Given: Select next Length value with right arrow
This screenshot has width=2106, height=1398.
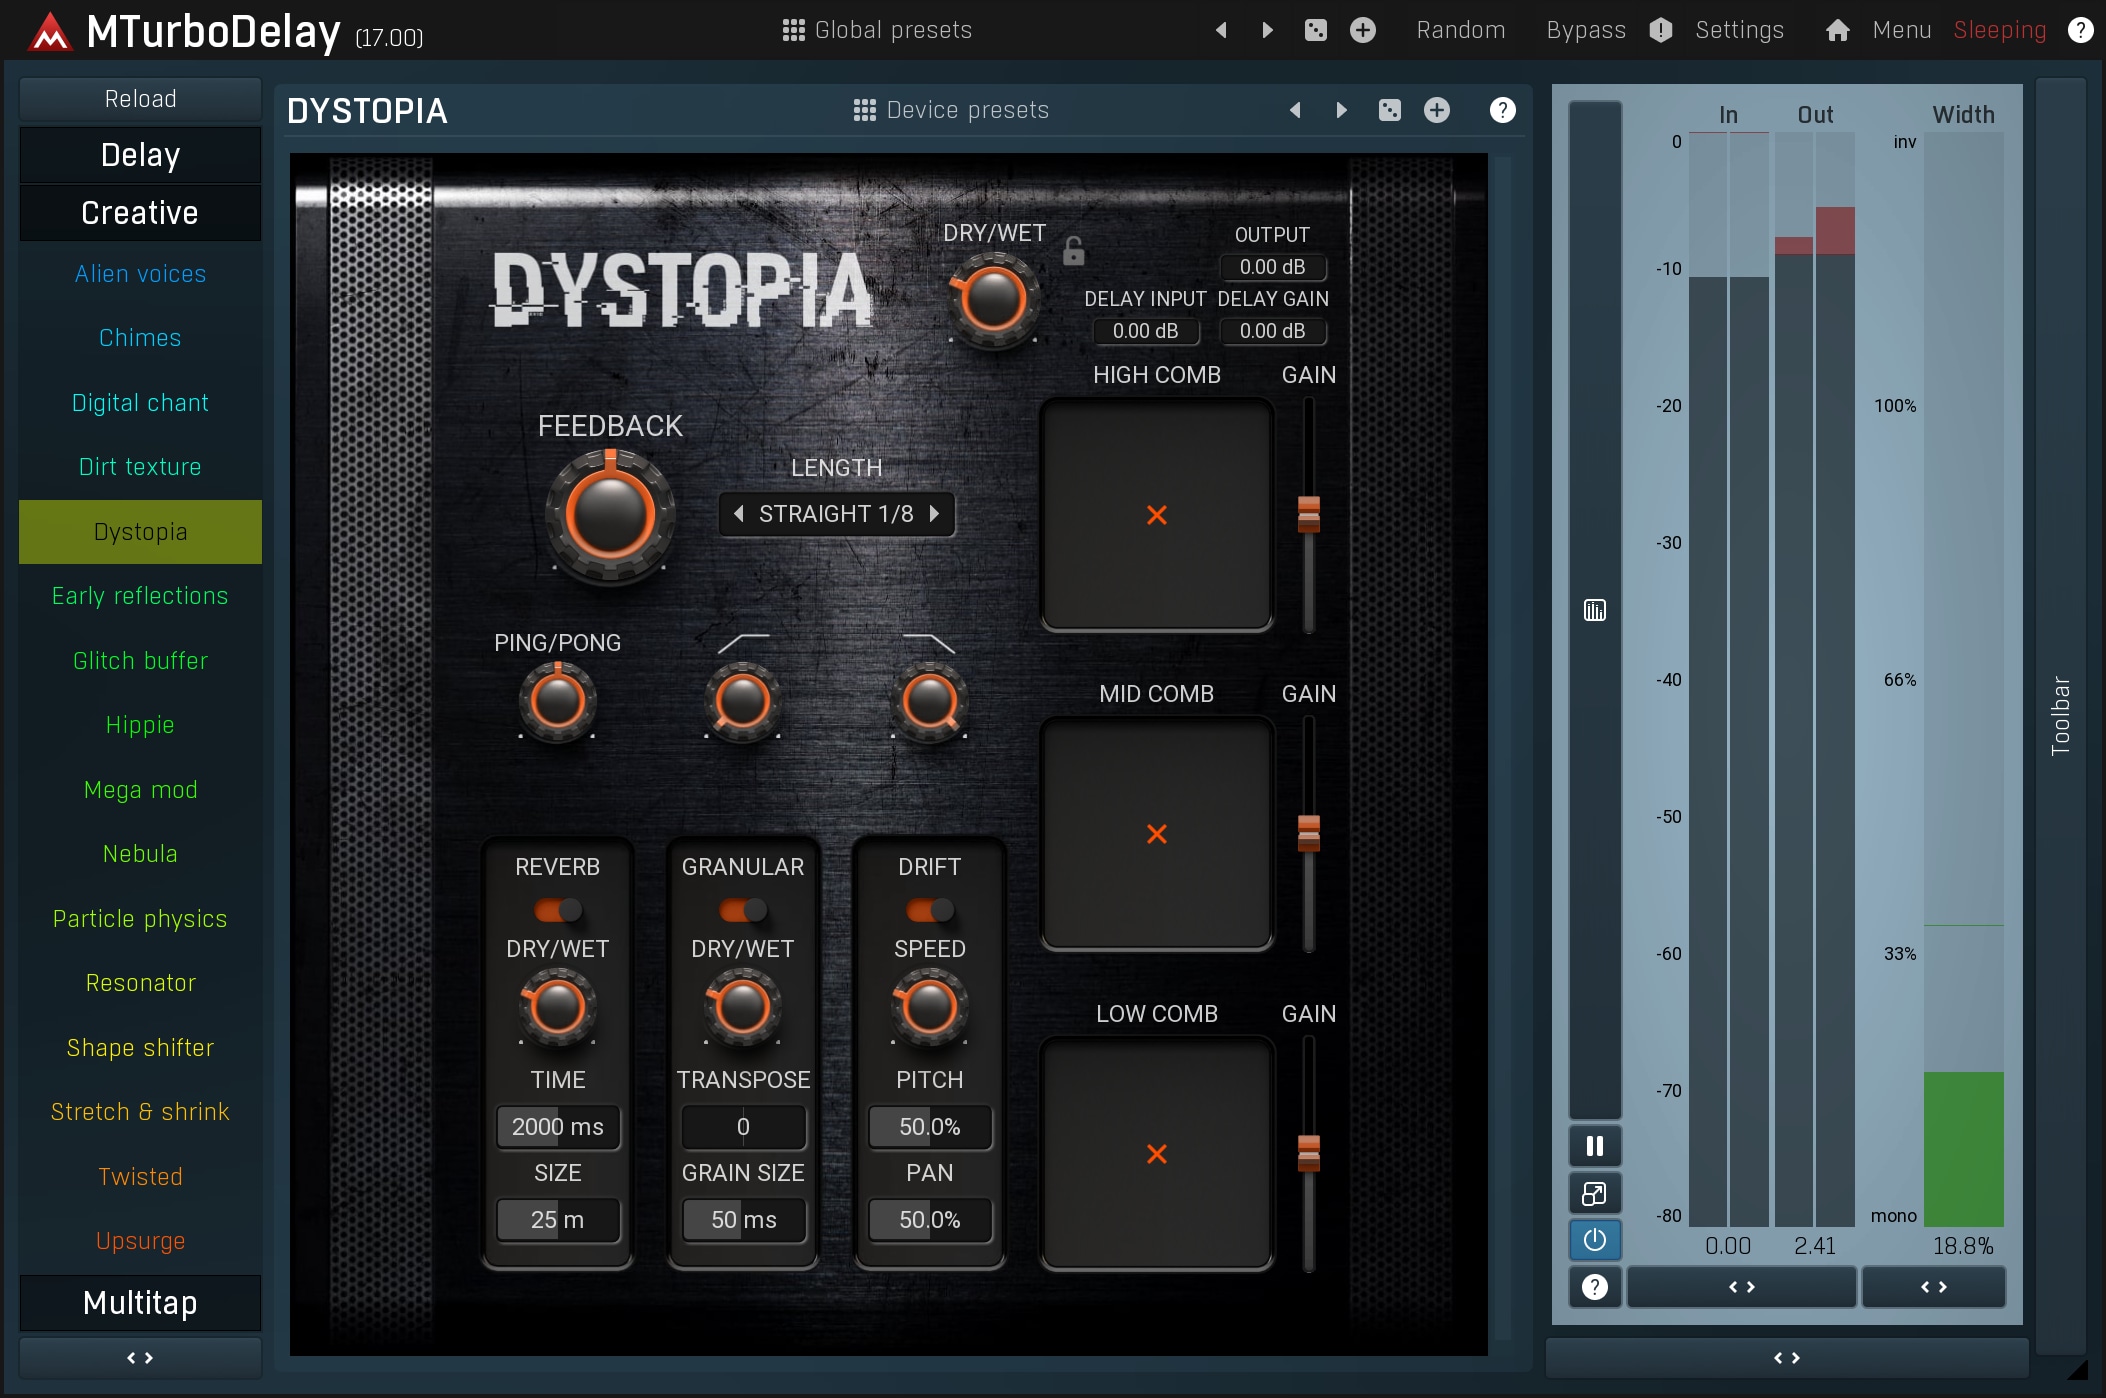Looking at the screenshot, I should [x=935, y=514].
